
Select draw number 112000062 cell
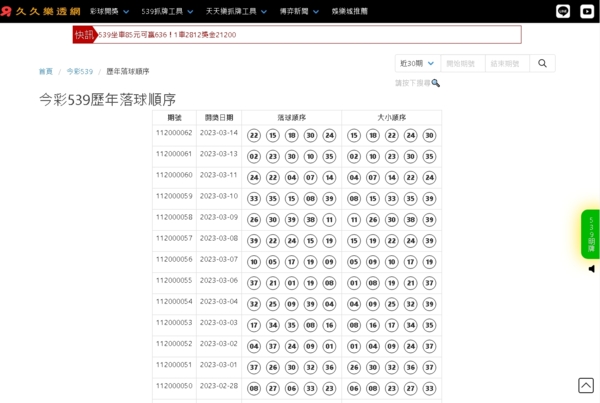coord(174,133)
